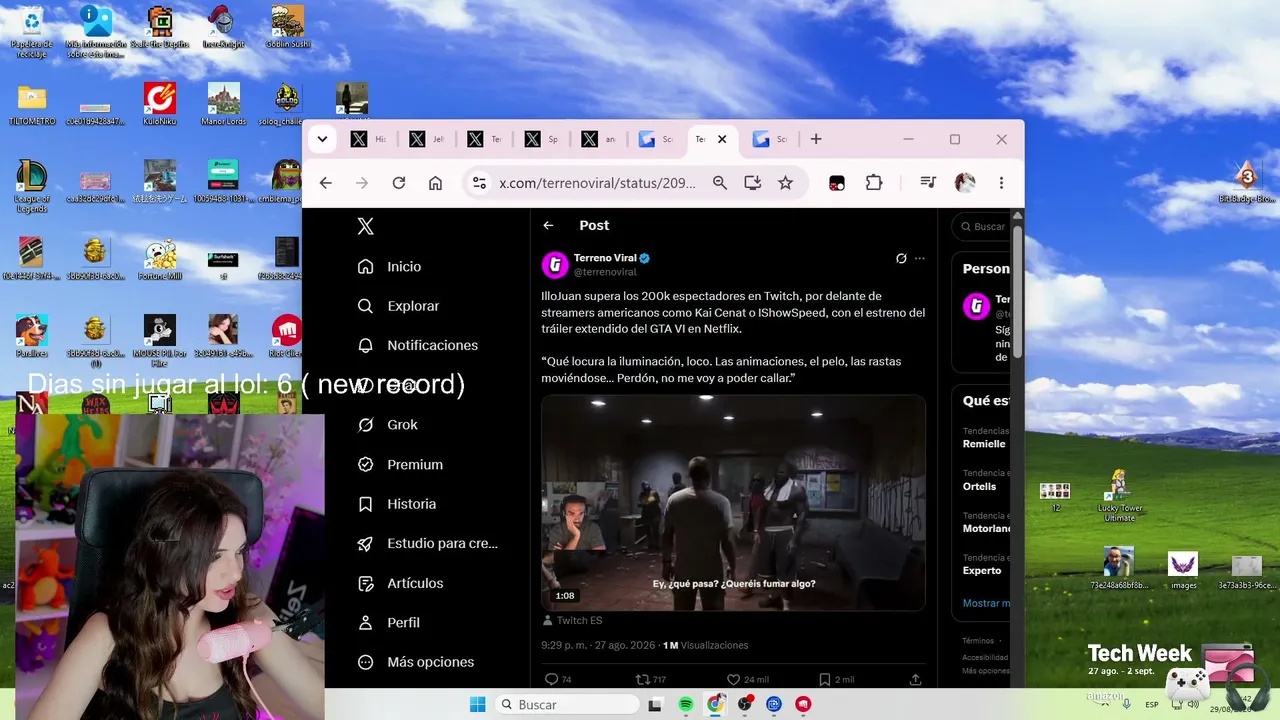This screenshot has width=1280, height=720.
Task: Go to Perfil page
Action: pyautogui.click(x=389, y=623)
